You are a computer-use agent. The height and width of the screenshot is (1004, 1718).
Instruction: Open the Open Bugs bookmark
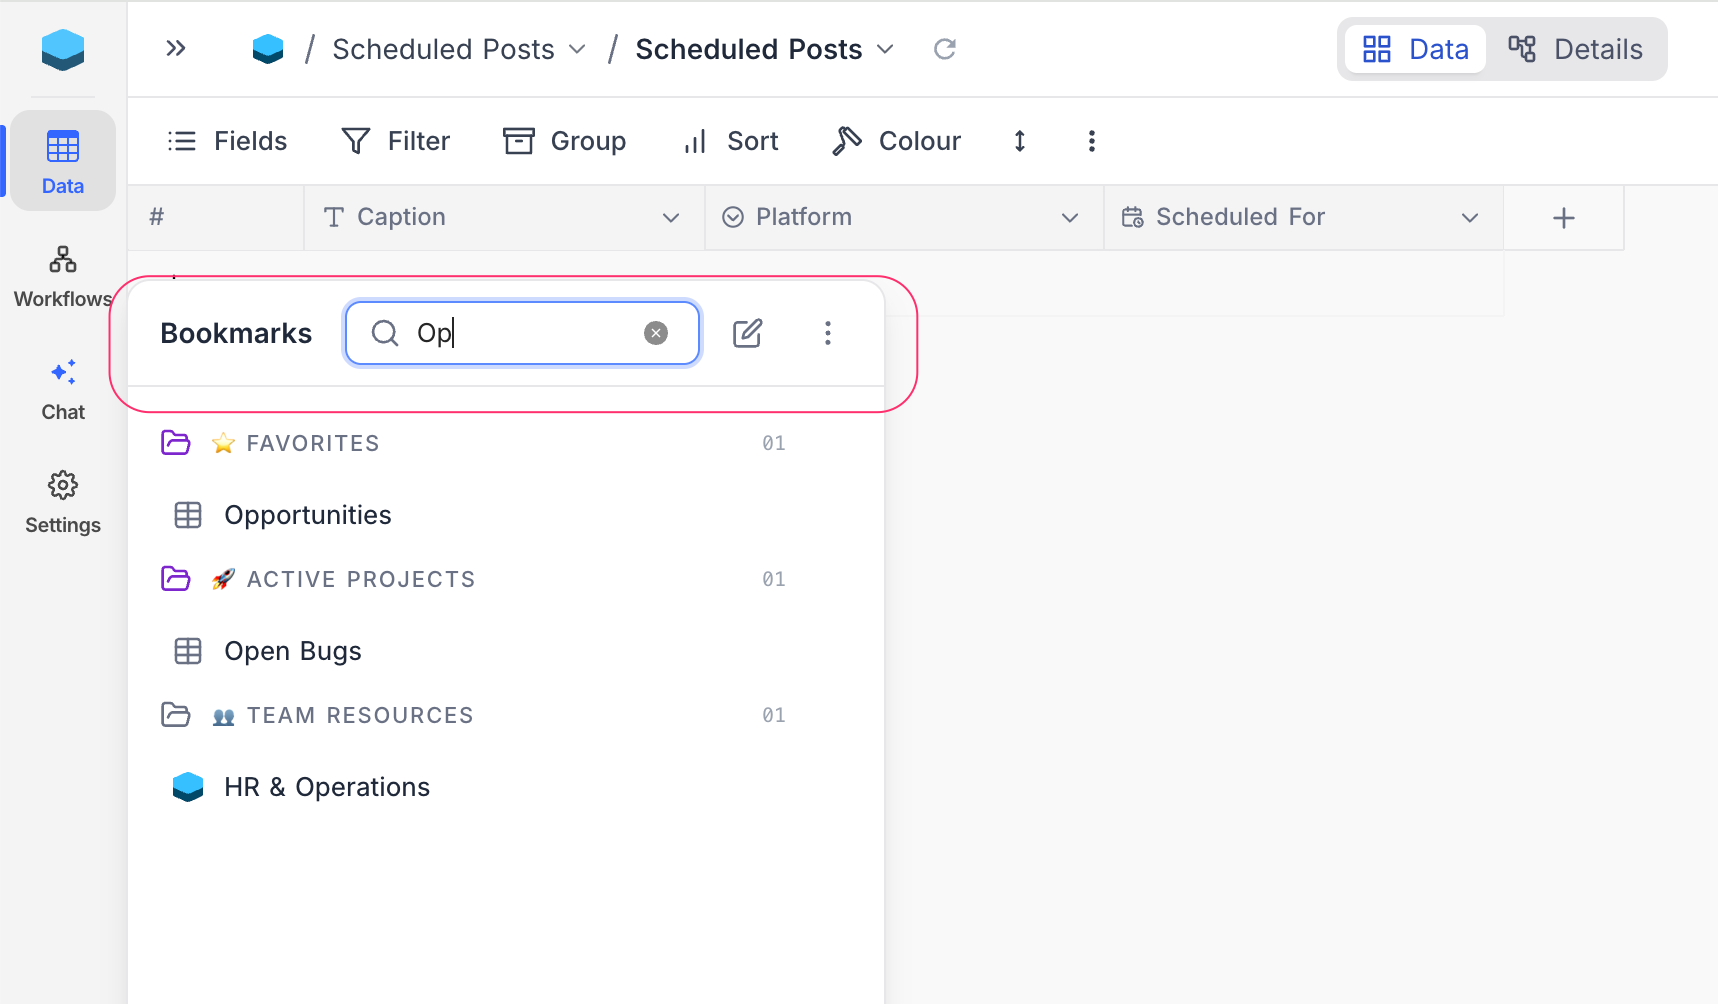click(293, 651)
